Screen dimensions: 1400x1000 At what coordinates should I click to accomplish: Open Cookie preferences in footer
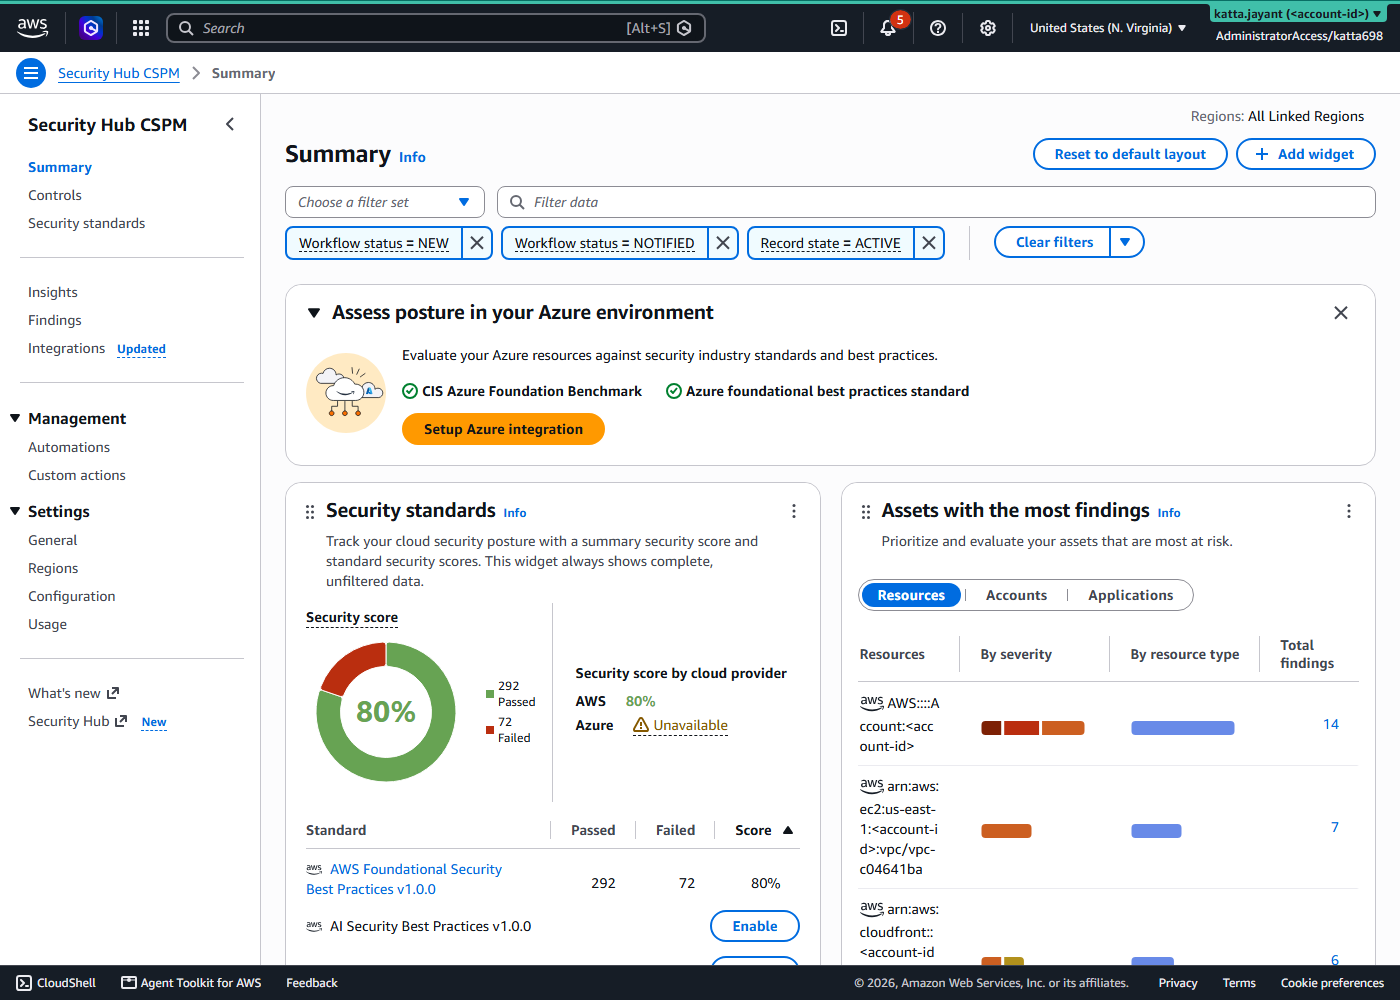tap(1332, 983)
